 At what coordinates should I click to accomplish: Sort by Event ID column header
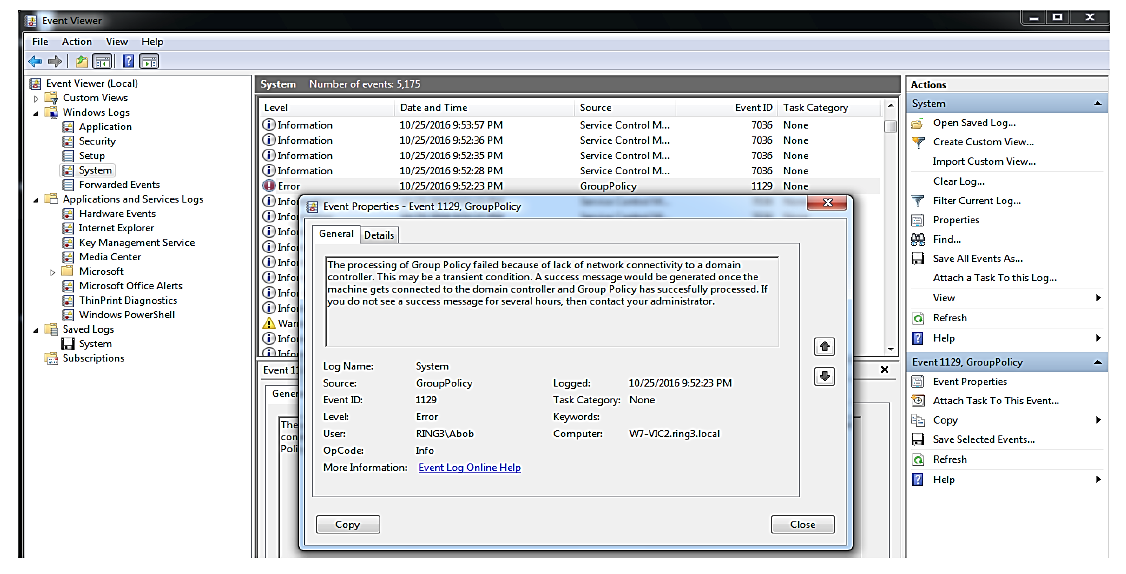tap(727, 108)
